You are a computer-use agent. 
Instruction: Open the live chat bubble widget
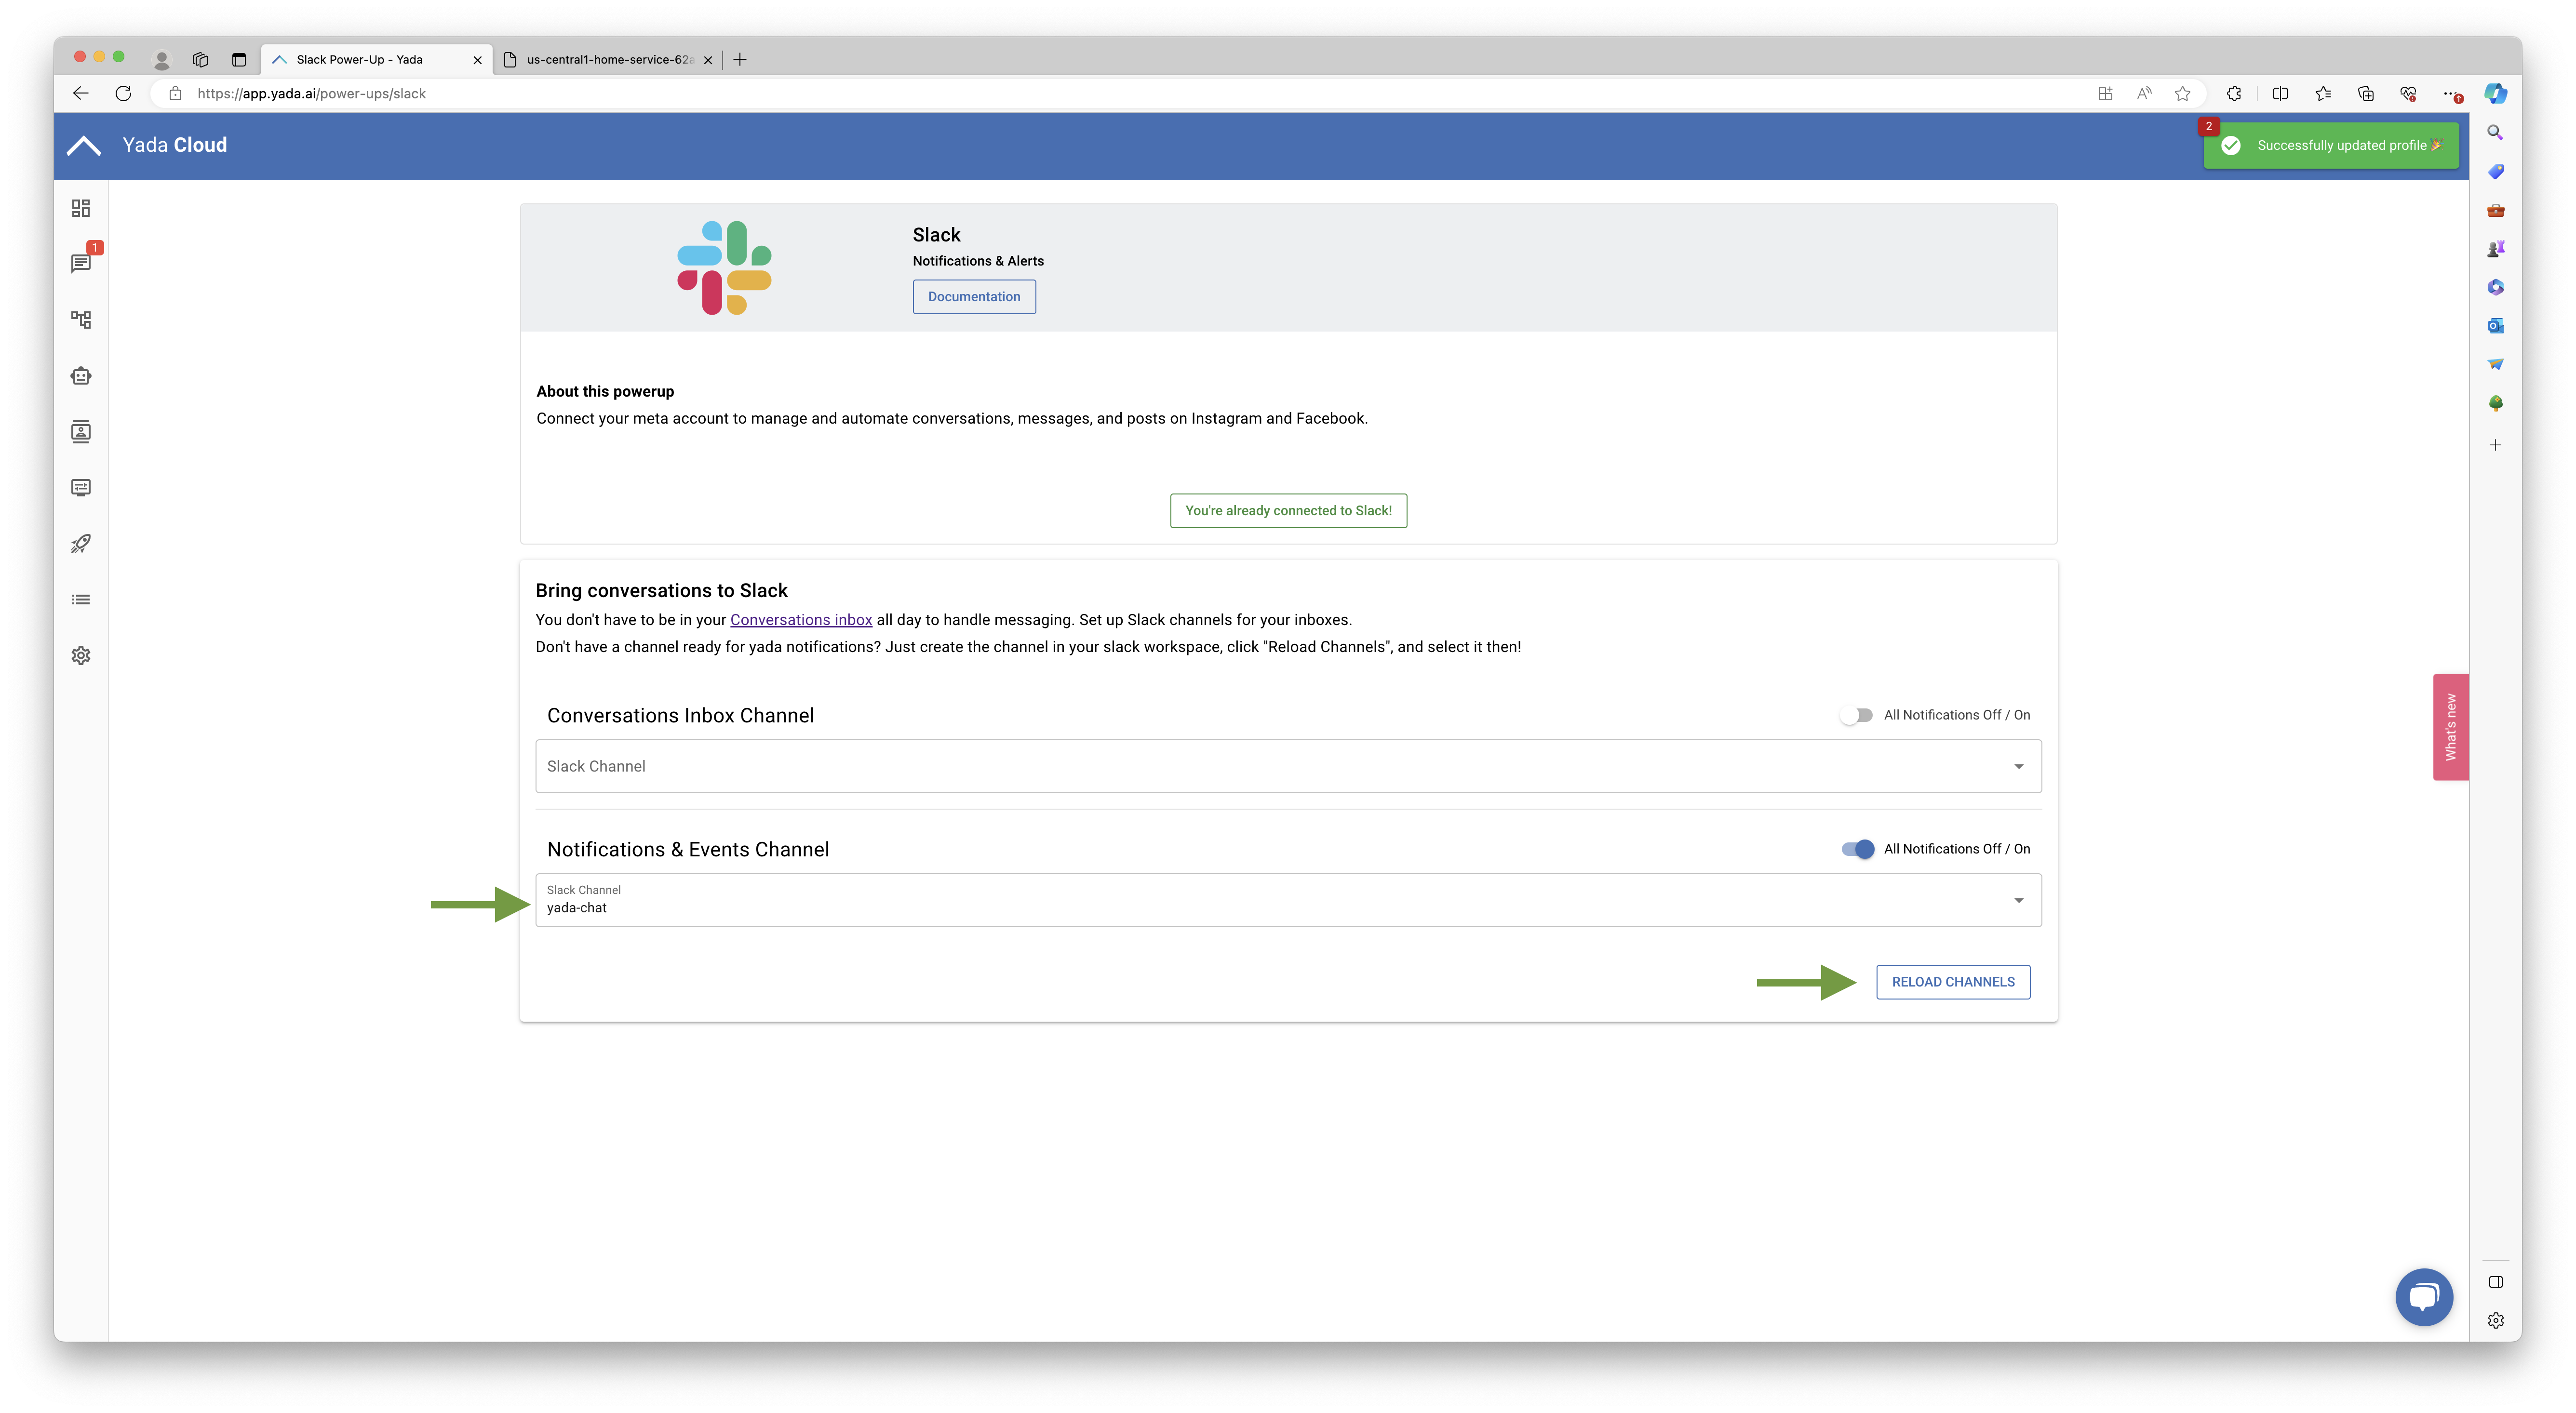pyautogui.click(x=2423, y=1297)
